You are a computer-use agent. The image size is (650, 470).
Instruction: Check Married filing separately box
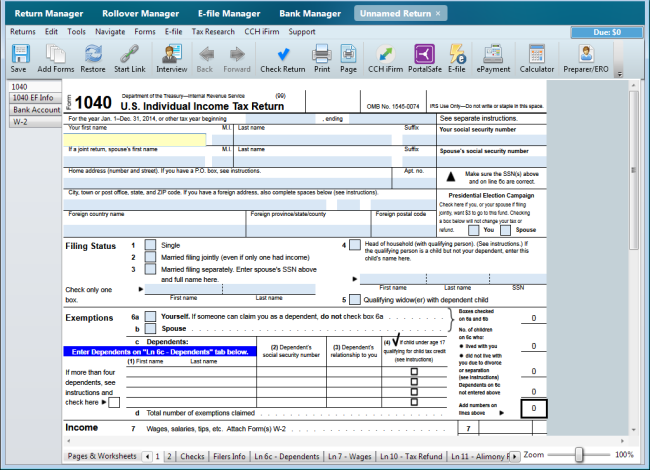[x=150, y=269]
